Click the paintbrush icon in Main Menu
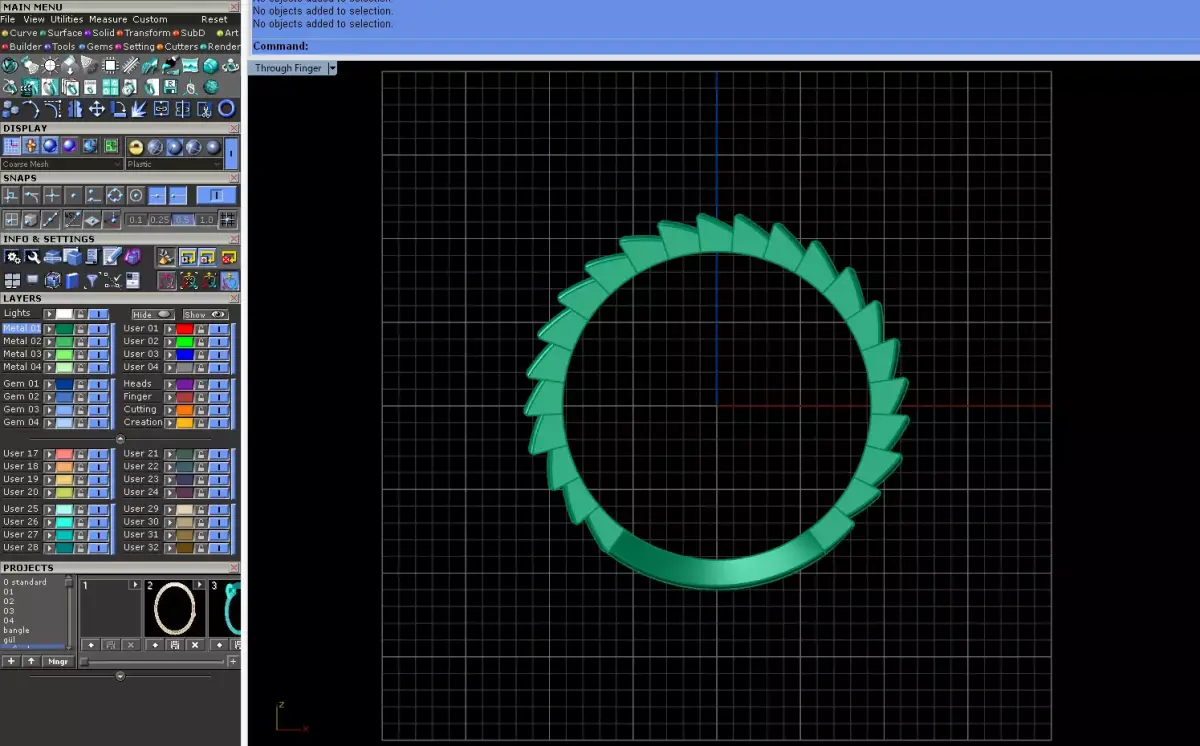Image resolution: width=1200 pixels, height=746 pixels. pos(170,66)
